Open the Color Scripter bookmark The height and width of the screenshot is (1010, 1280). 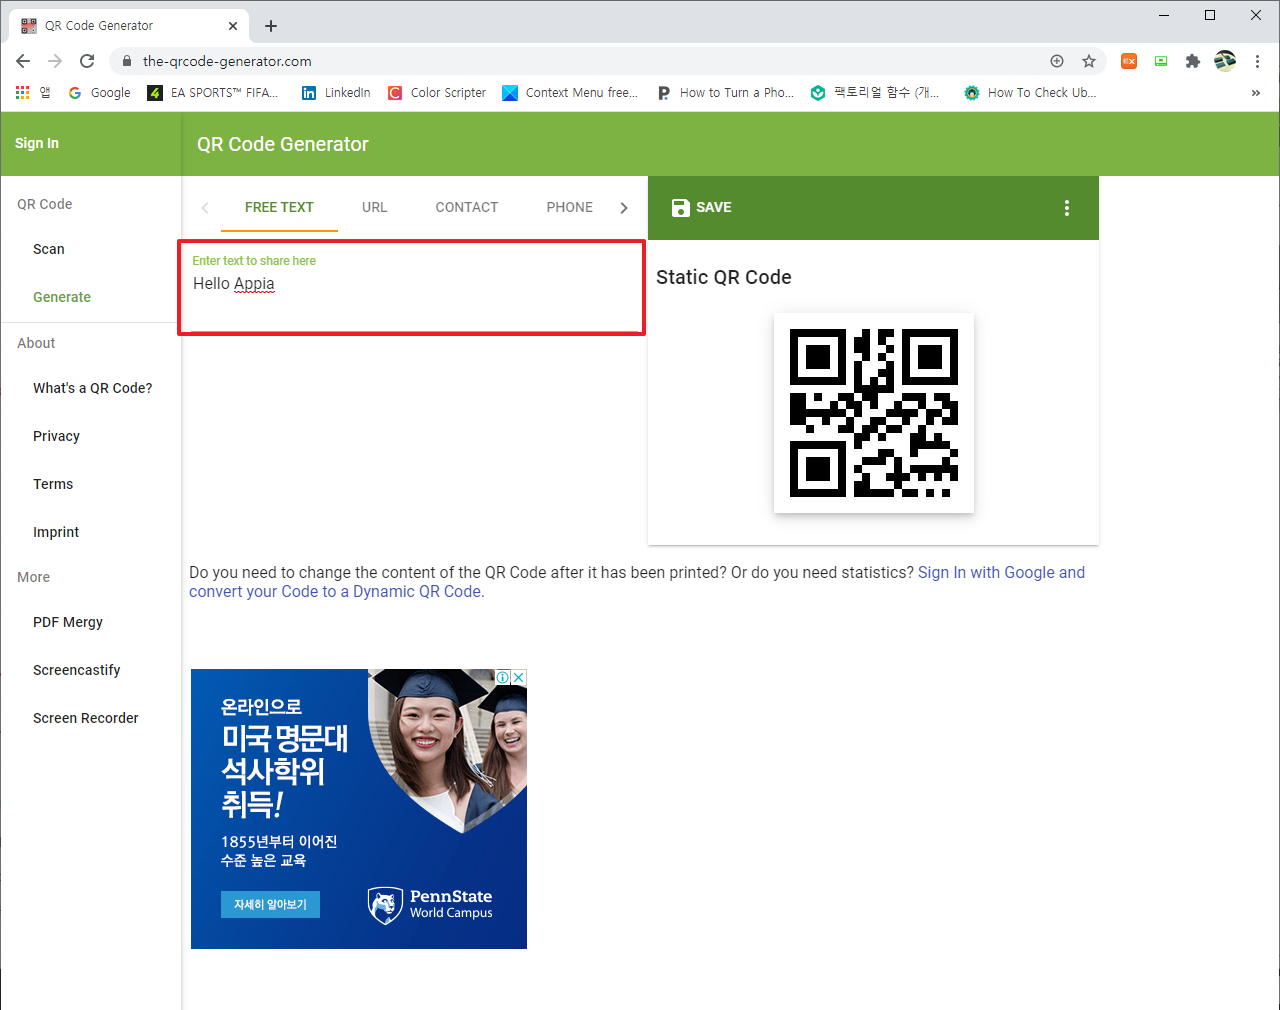[437, 92]
